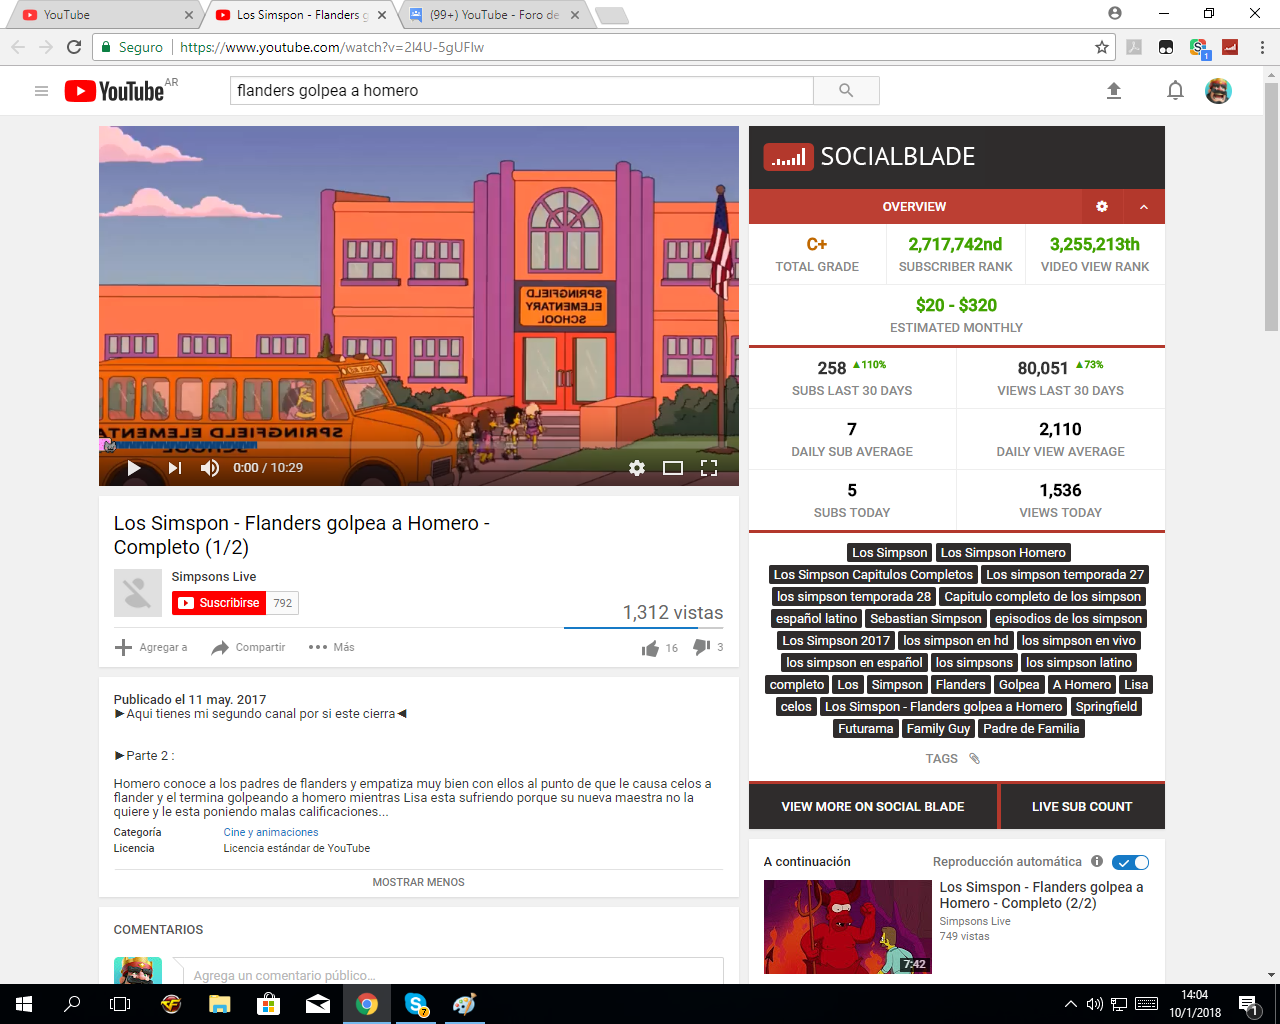Open the LIVE SUB COUNT button
This screenshot has height=1024, width=1280.
pos(1082,807)
